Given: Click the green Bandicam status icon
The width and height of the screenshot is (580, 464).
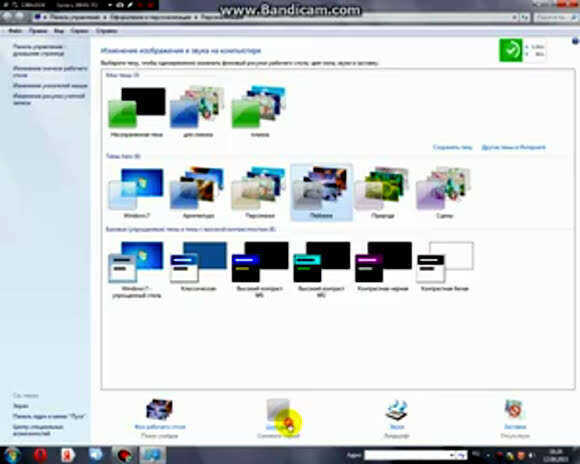Looking at the screenshot, I should 510,50.
